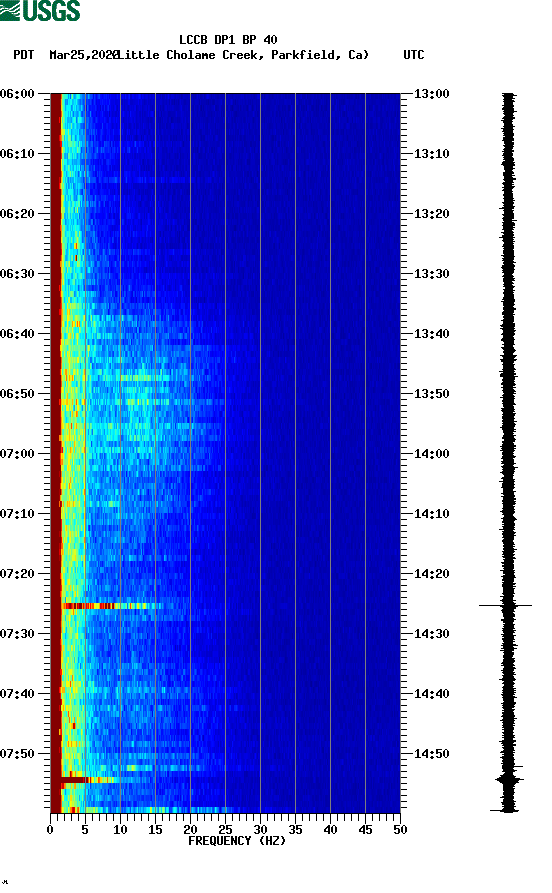The width and height of the screenshot is (552, 893).
Task: Click the 15 Hz frequency tick label
Action: [155, 830]
